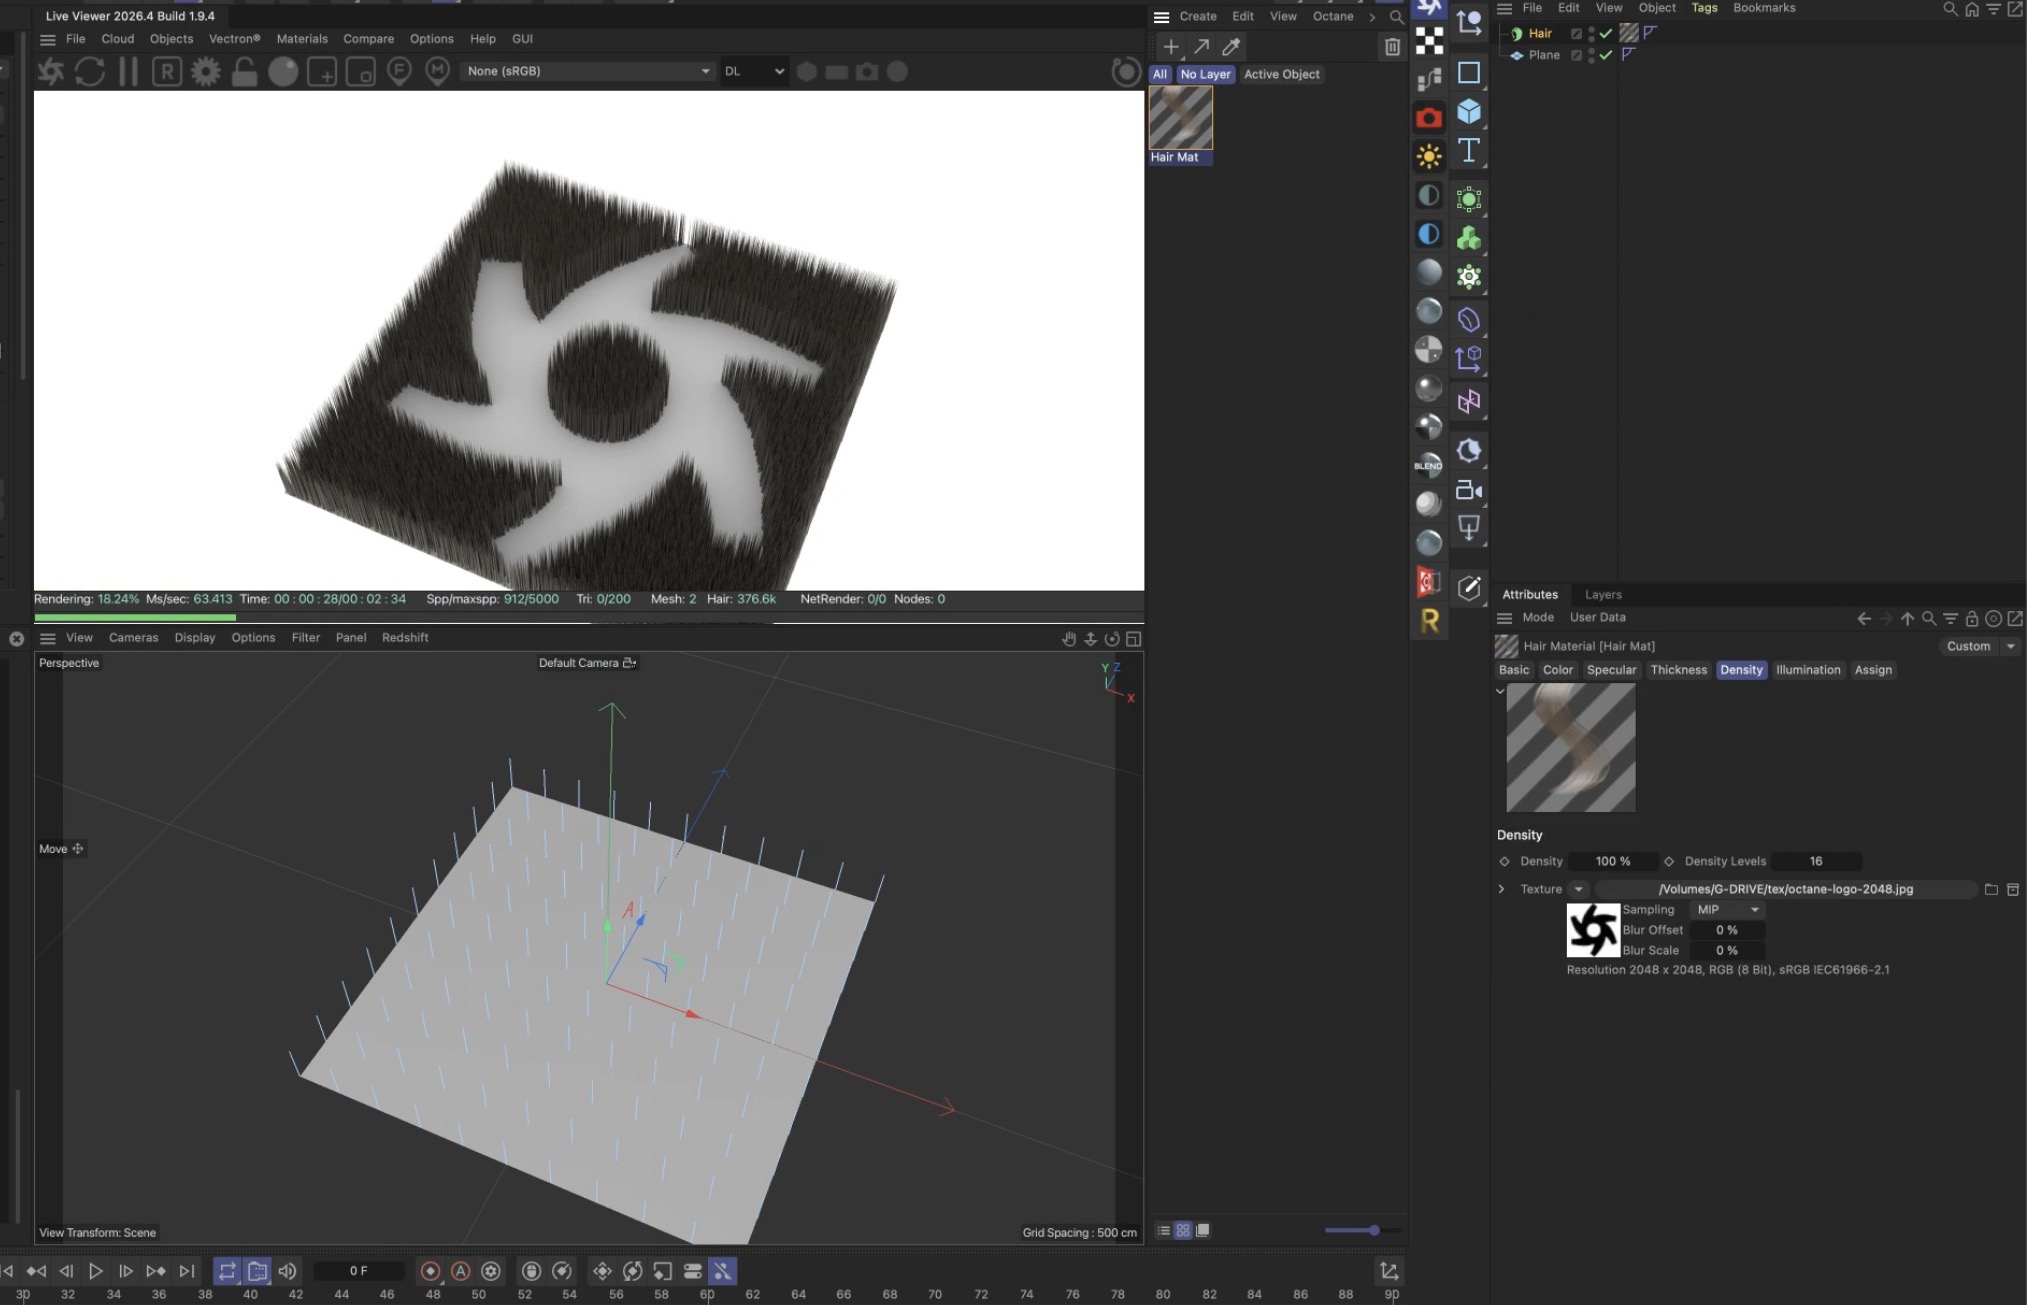Filter materials by No Layer

1205,74
